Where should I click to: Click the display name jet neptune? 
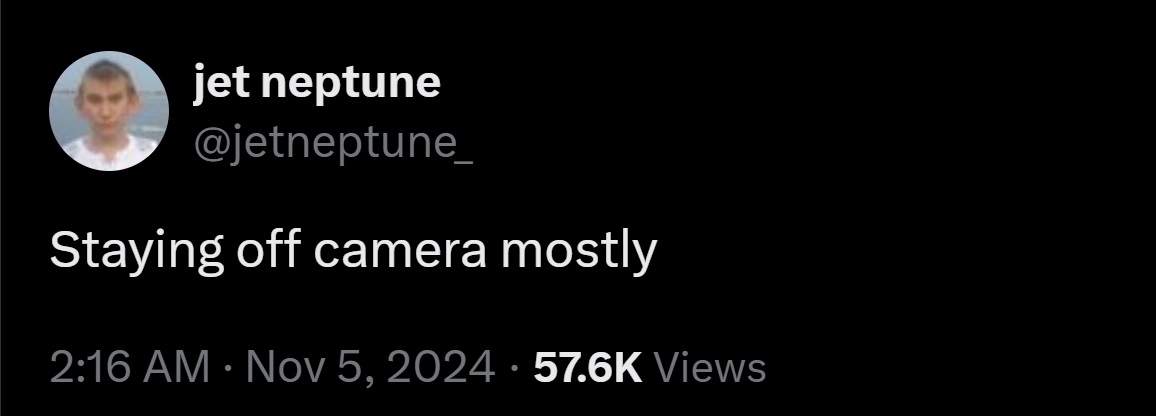pos(317,83)
